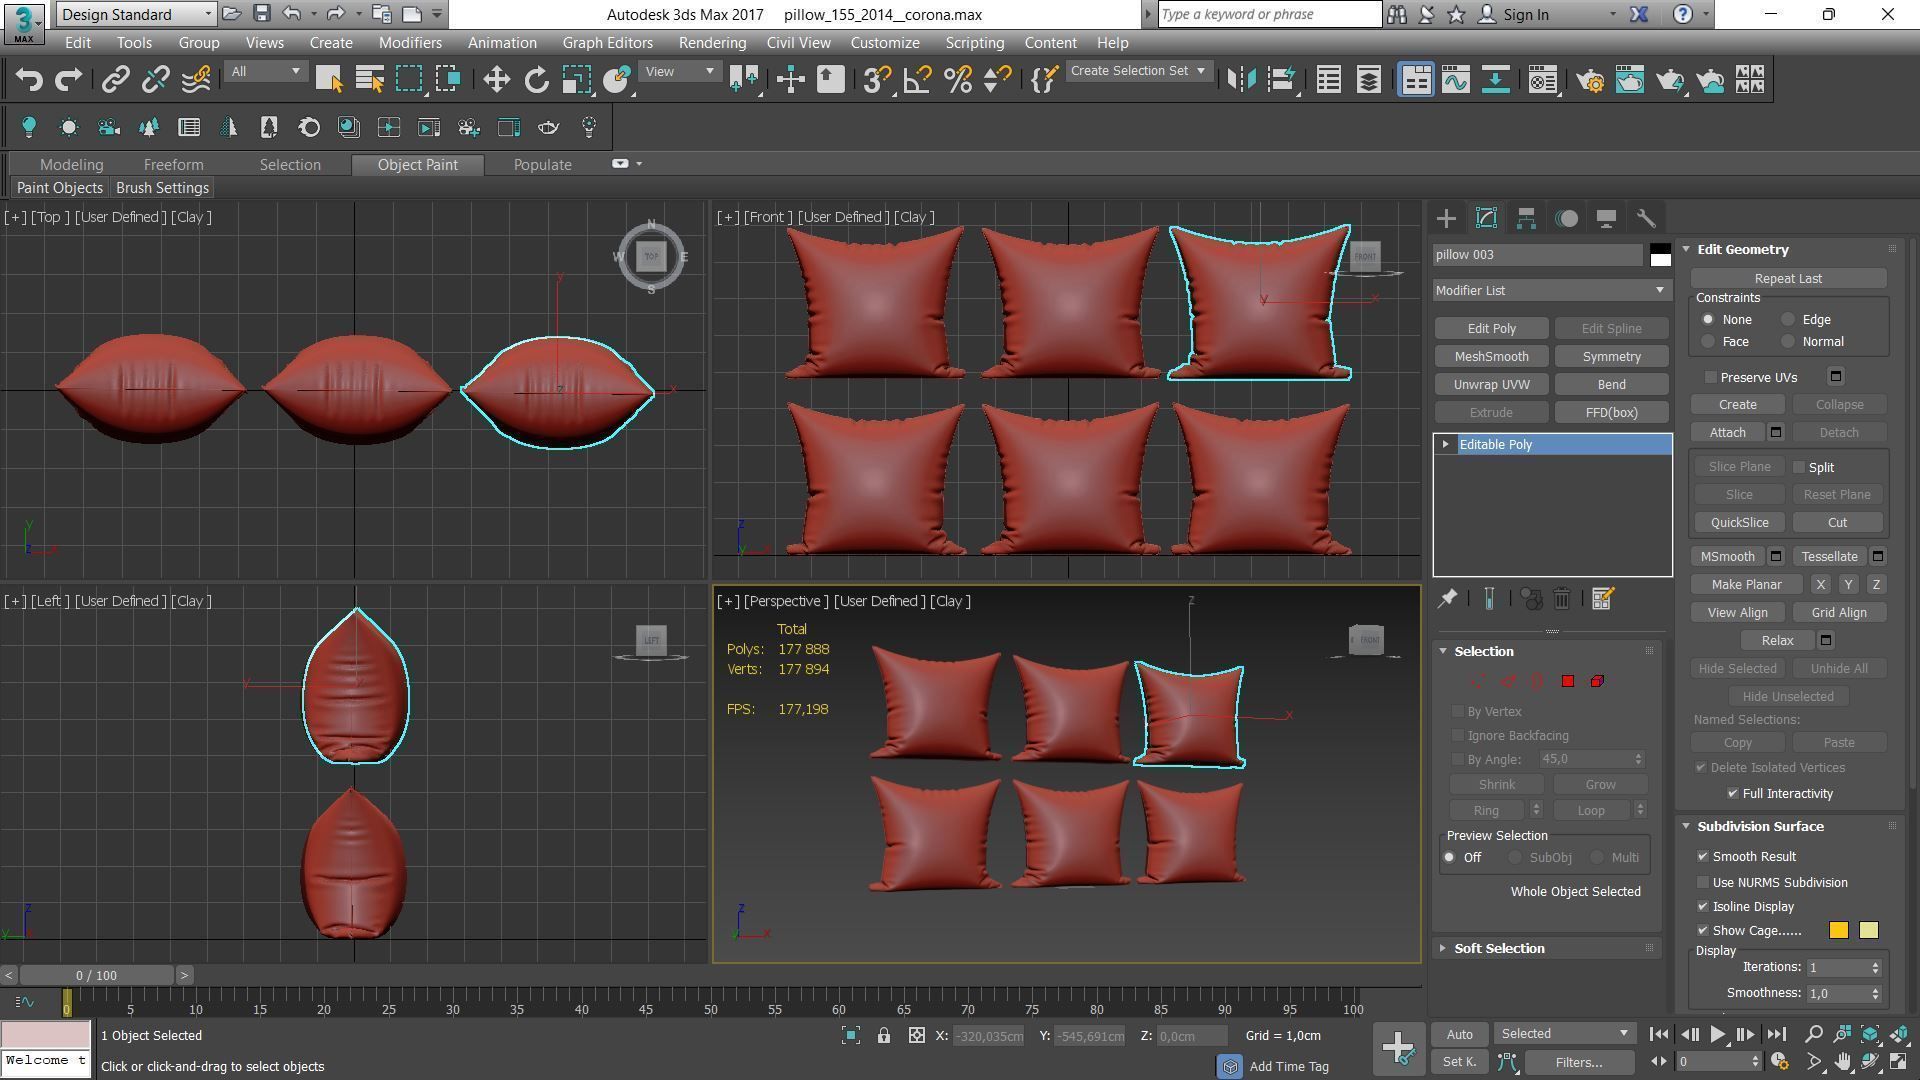Click the QuickSlice button
This screenshot has height=1080, width=1920.
[1739, 523]
